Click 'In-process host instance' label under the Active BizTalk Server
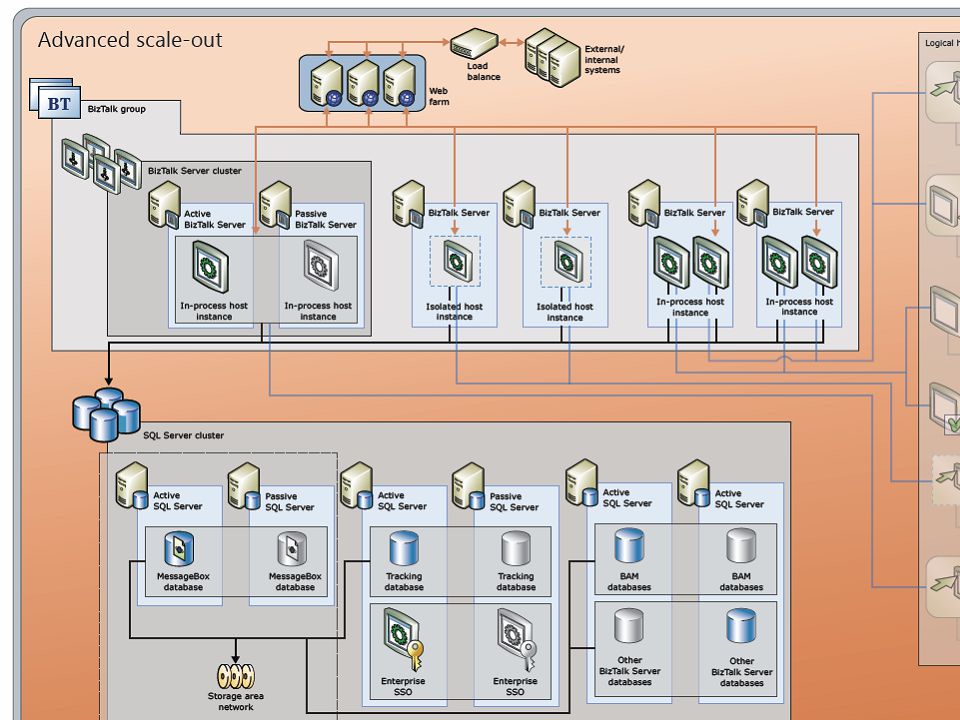Image resolution: width=960 pixels, height=720 pixels. (x=214, y=311)
